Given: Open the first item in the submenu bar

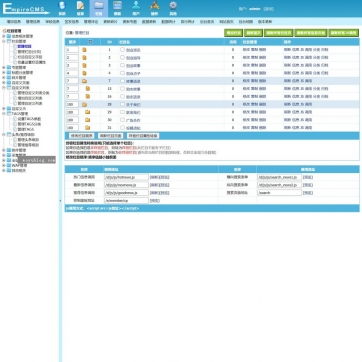Looking at the screenshot, I should point(14,22).
